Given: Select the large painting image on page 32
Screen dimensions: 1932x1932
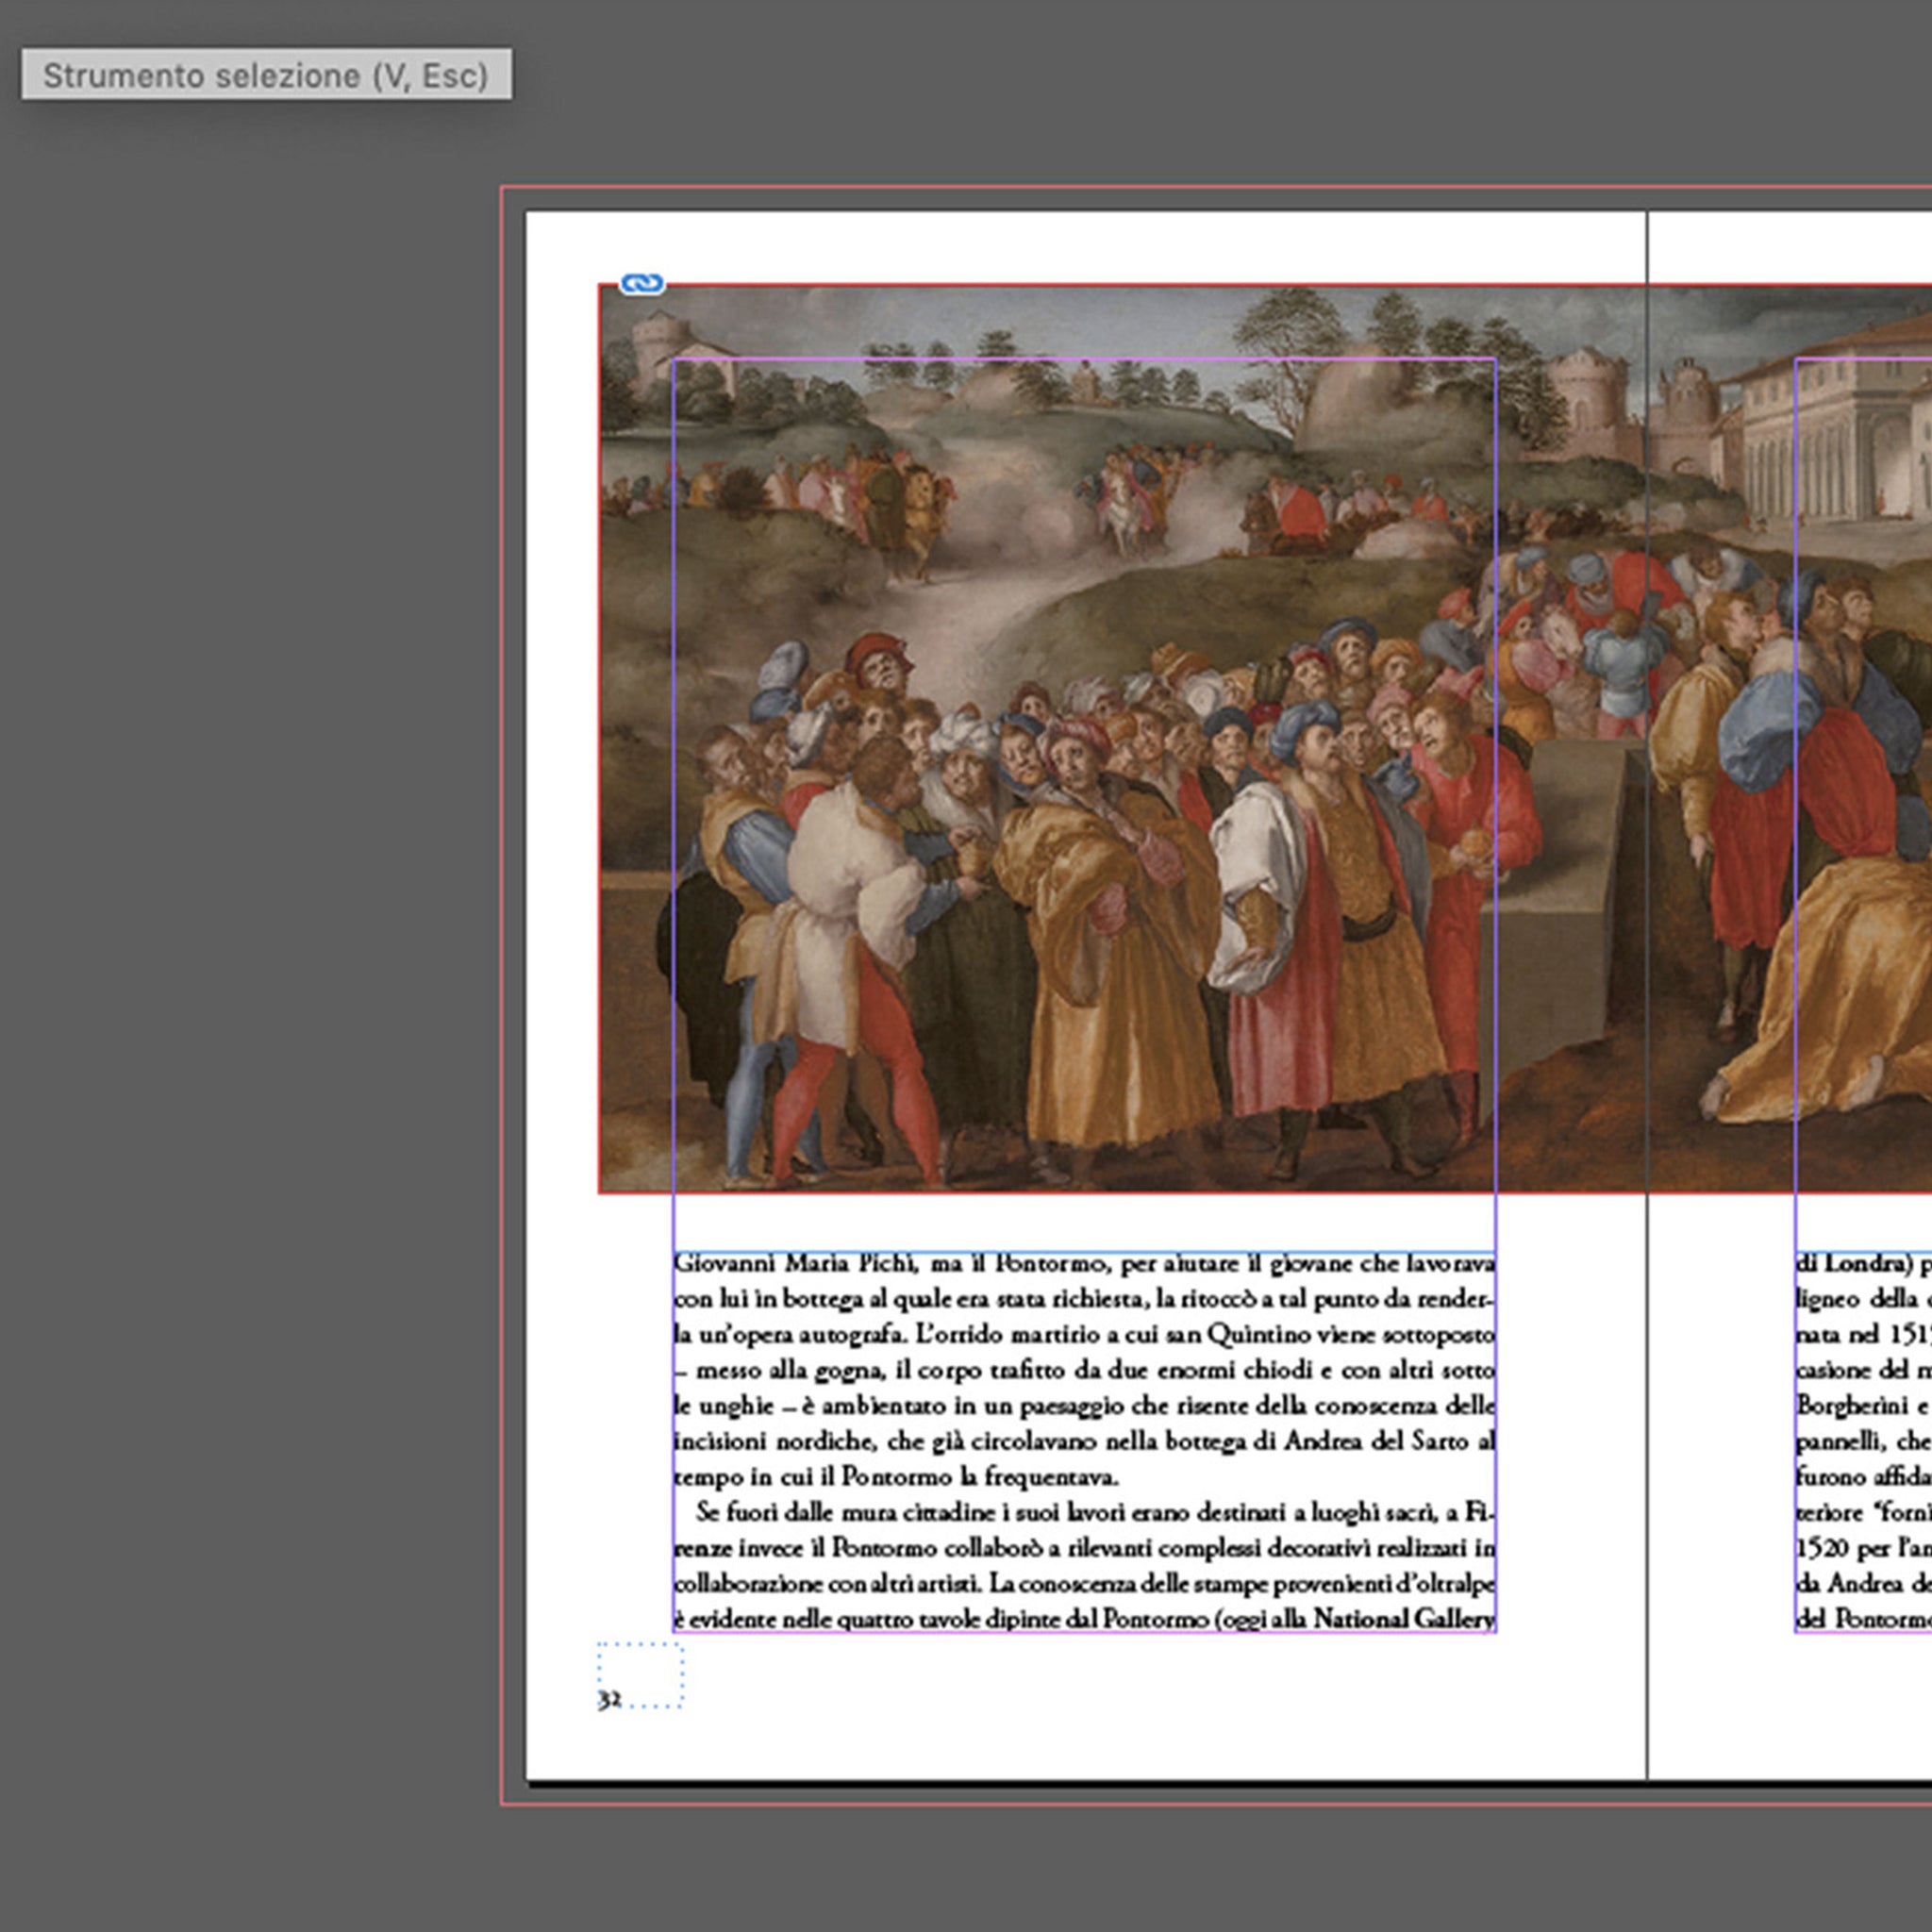Looking at the screenshot, I should coord(1265,739).
